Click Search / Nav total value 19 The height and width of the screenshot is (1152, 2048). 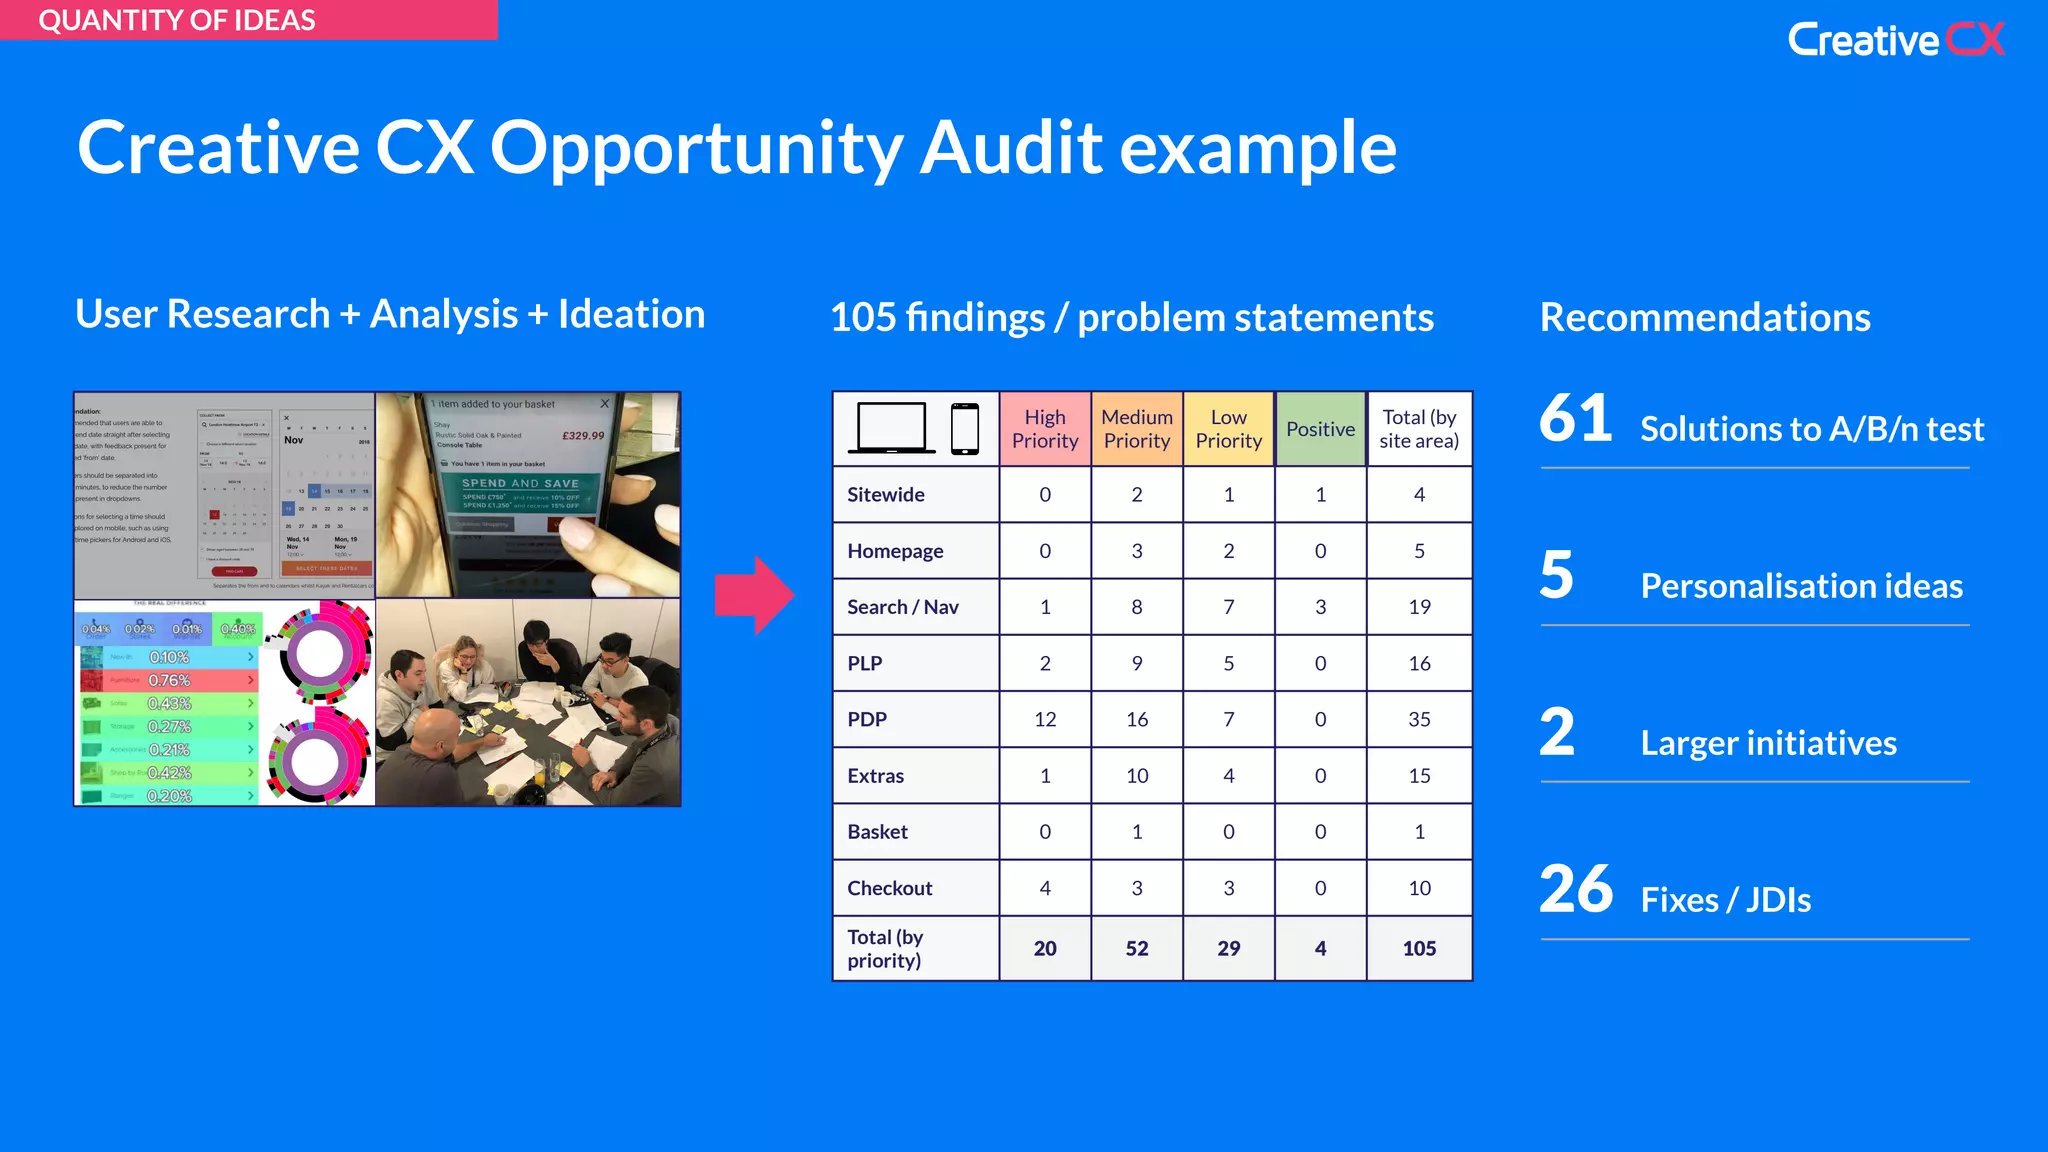pos(1419,607)
